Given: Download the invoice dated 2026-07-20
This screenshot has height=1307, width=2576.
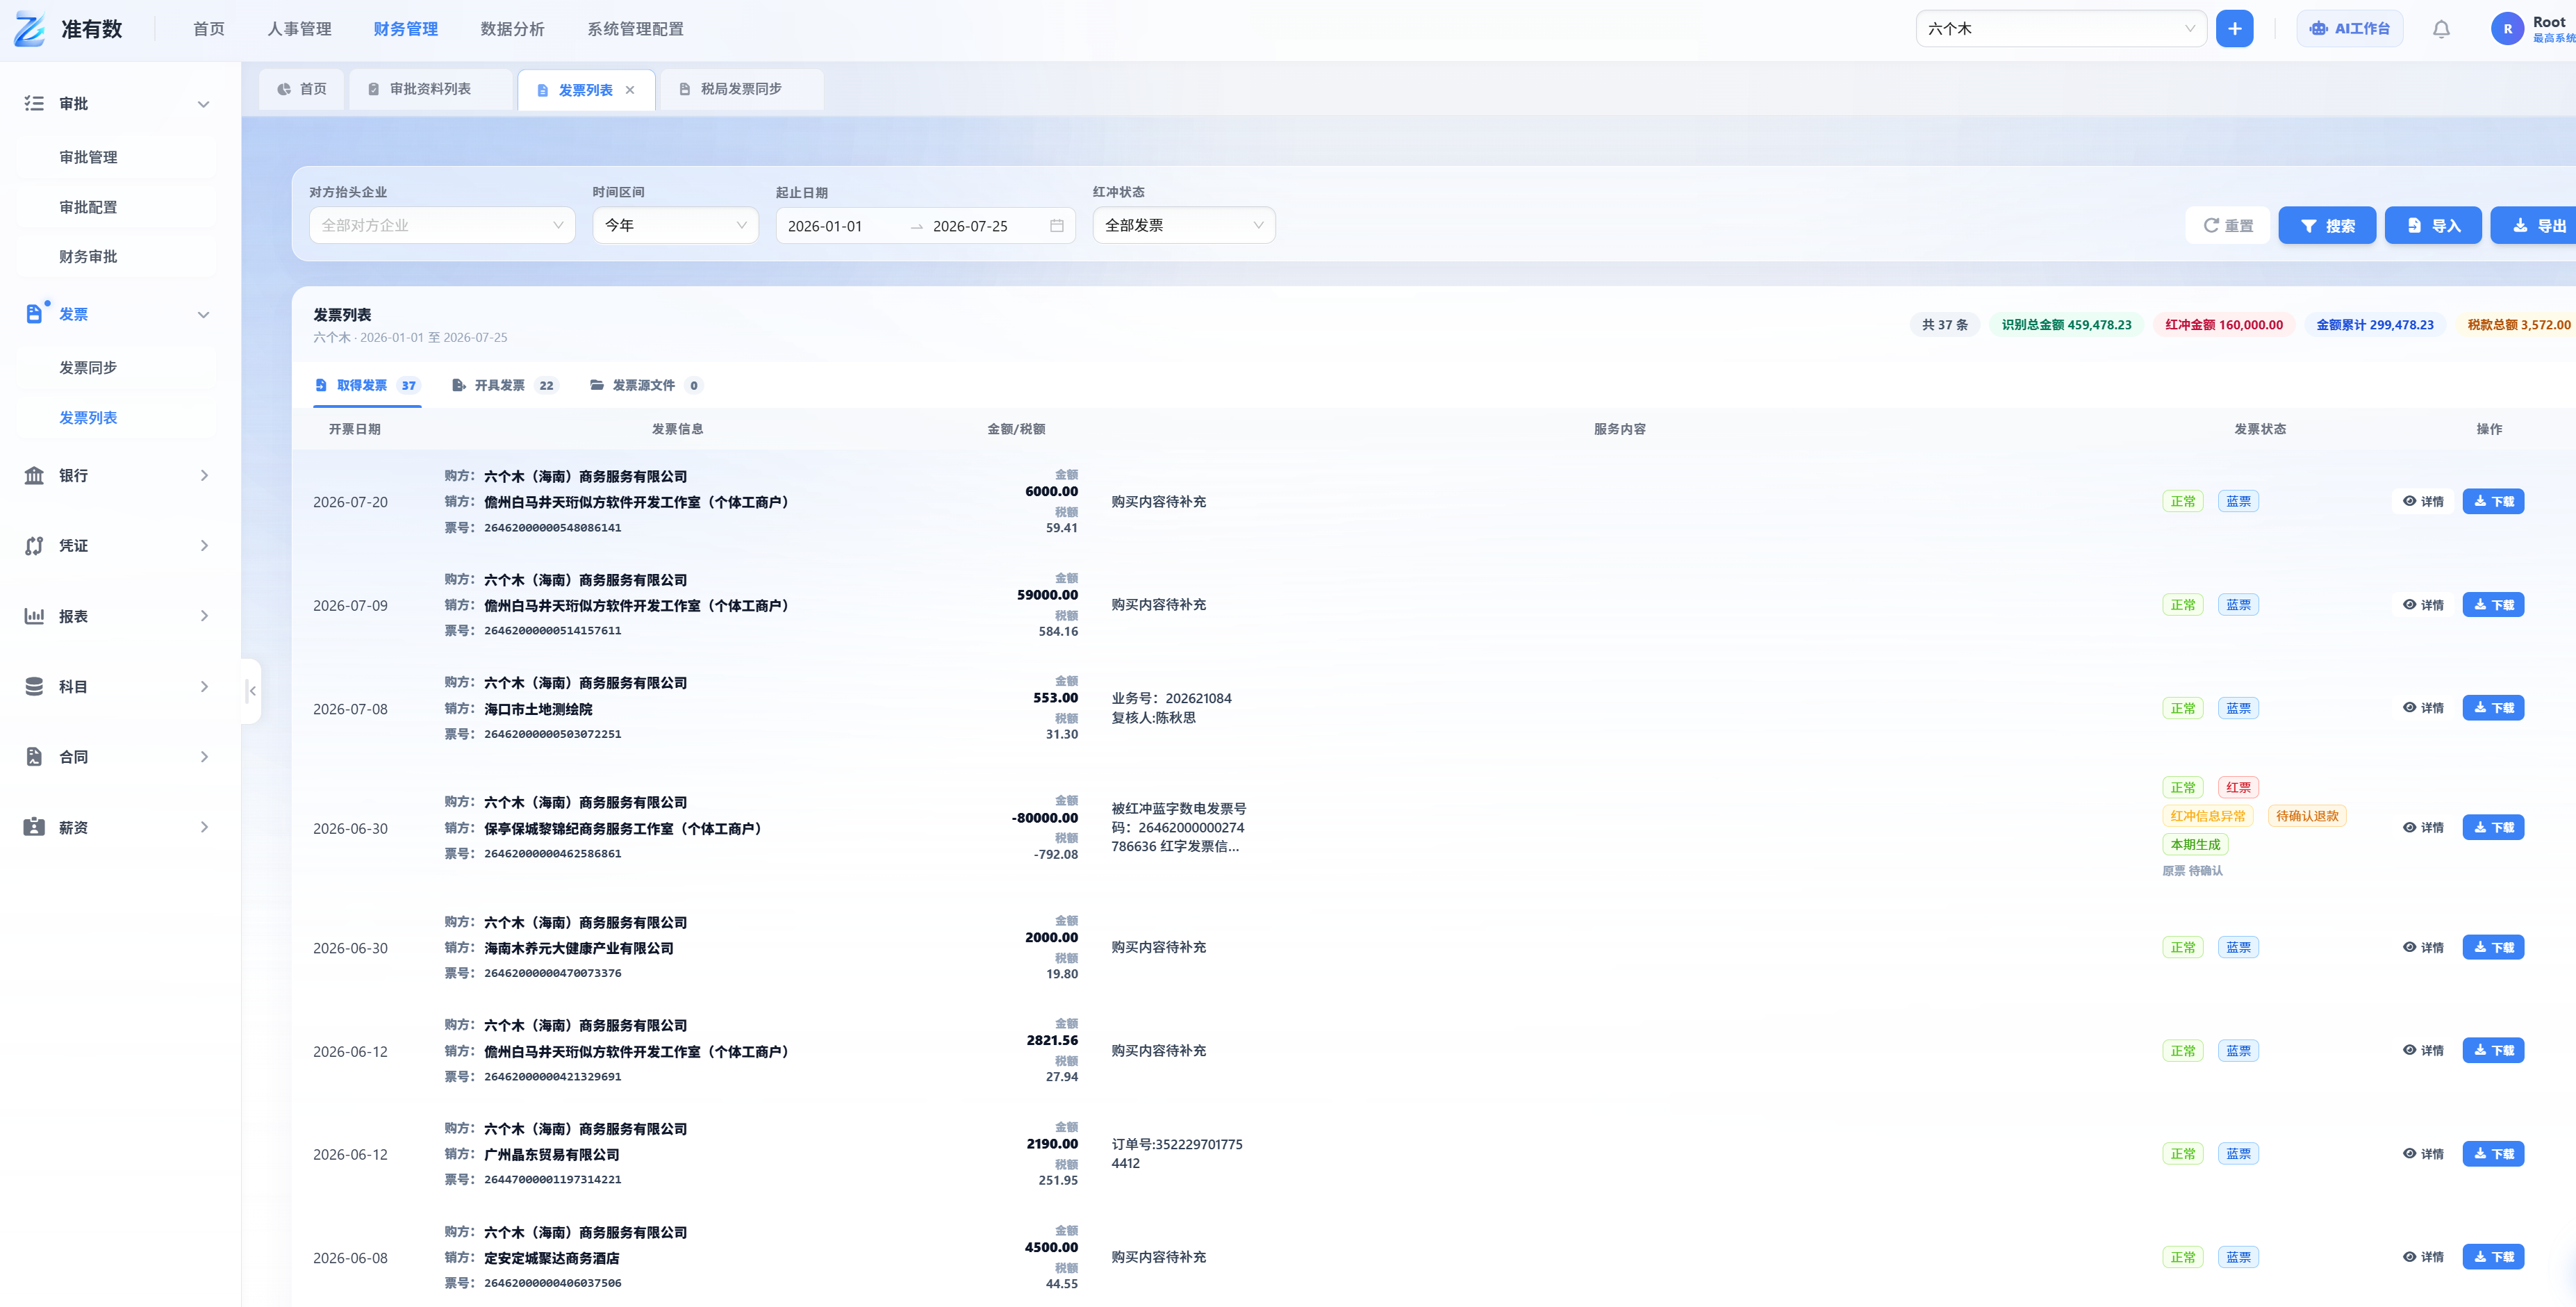Looking at the screenshot, I should 2493,502.
